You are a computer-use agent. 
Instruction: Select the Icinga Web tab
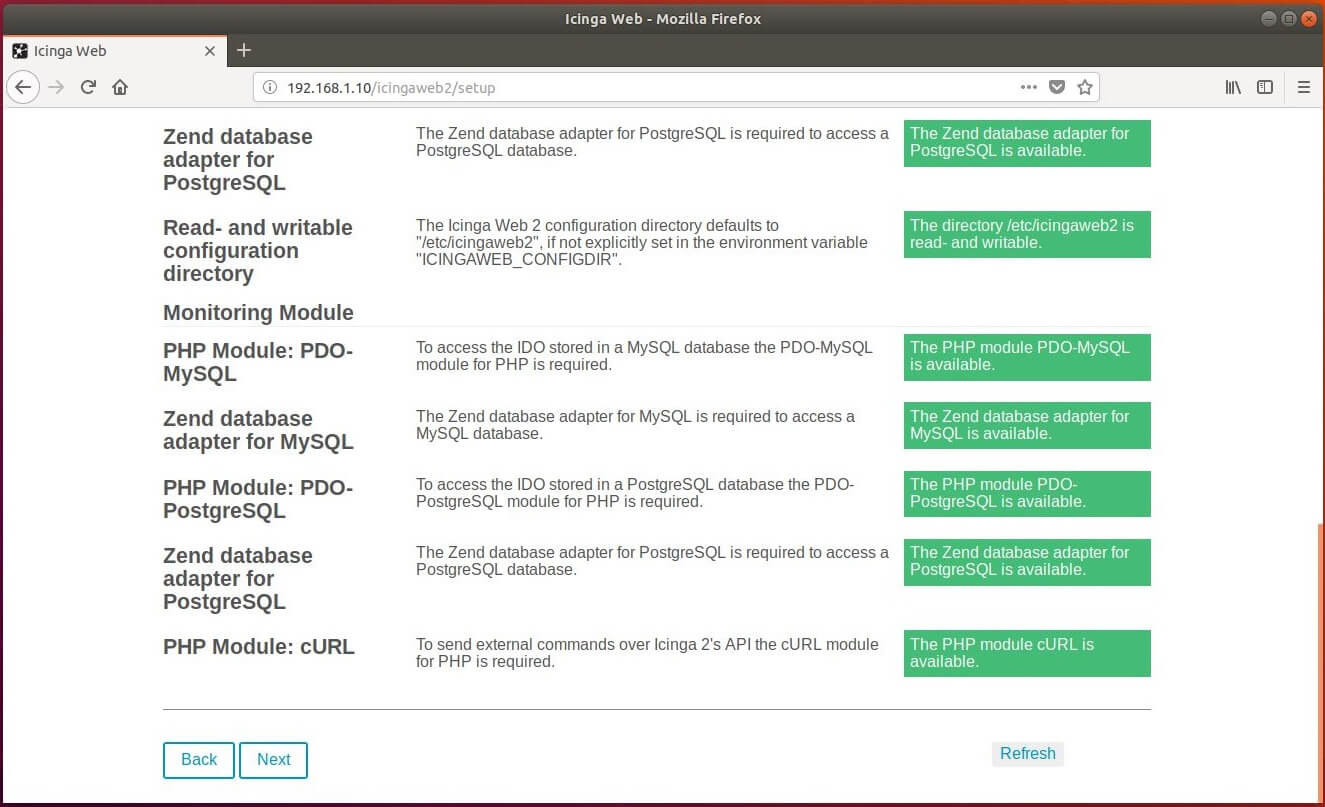click(100, 51)
